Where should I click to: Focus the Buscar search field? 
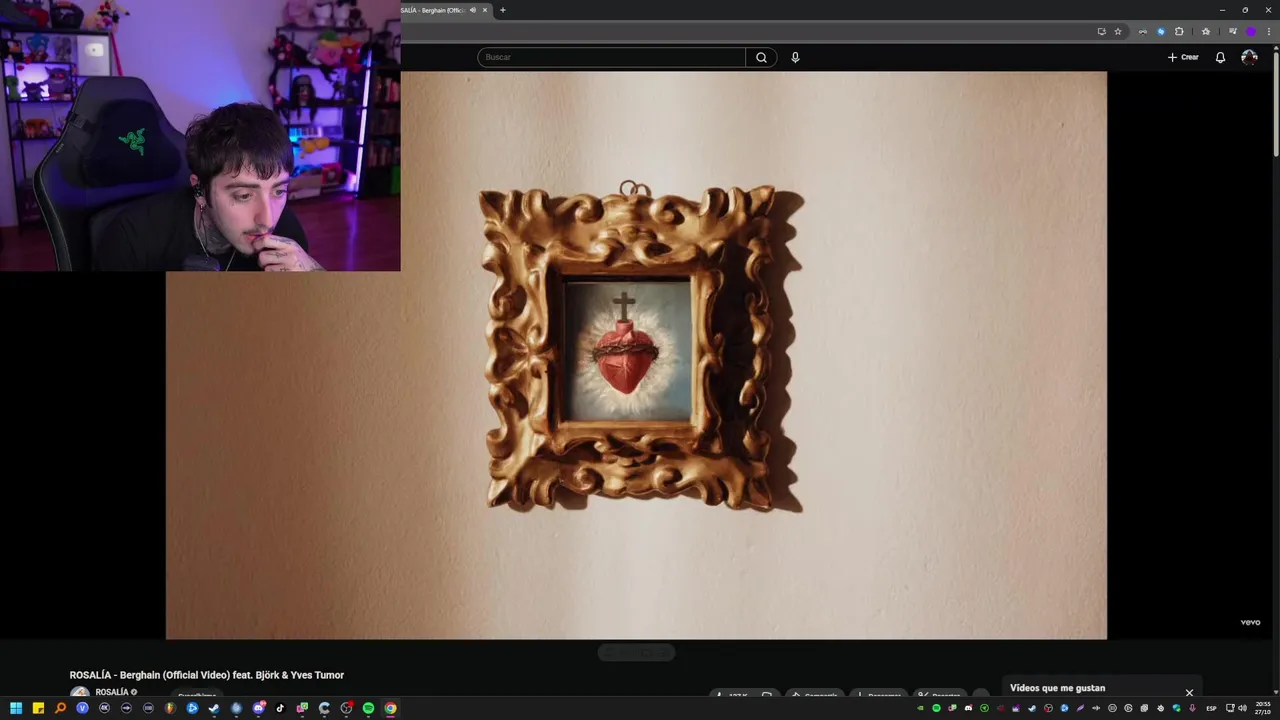coord(611,57)
